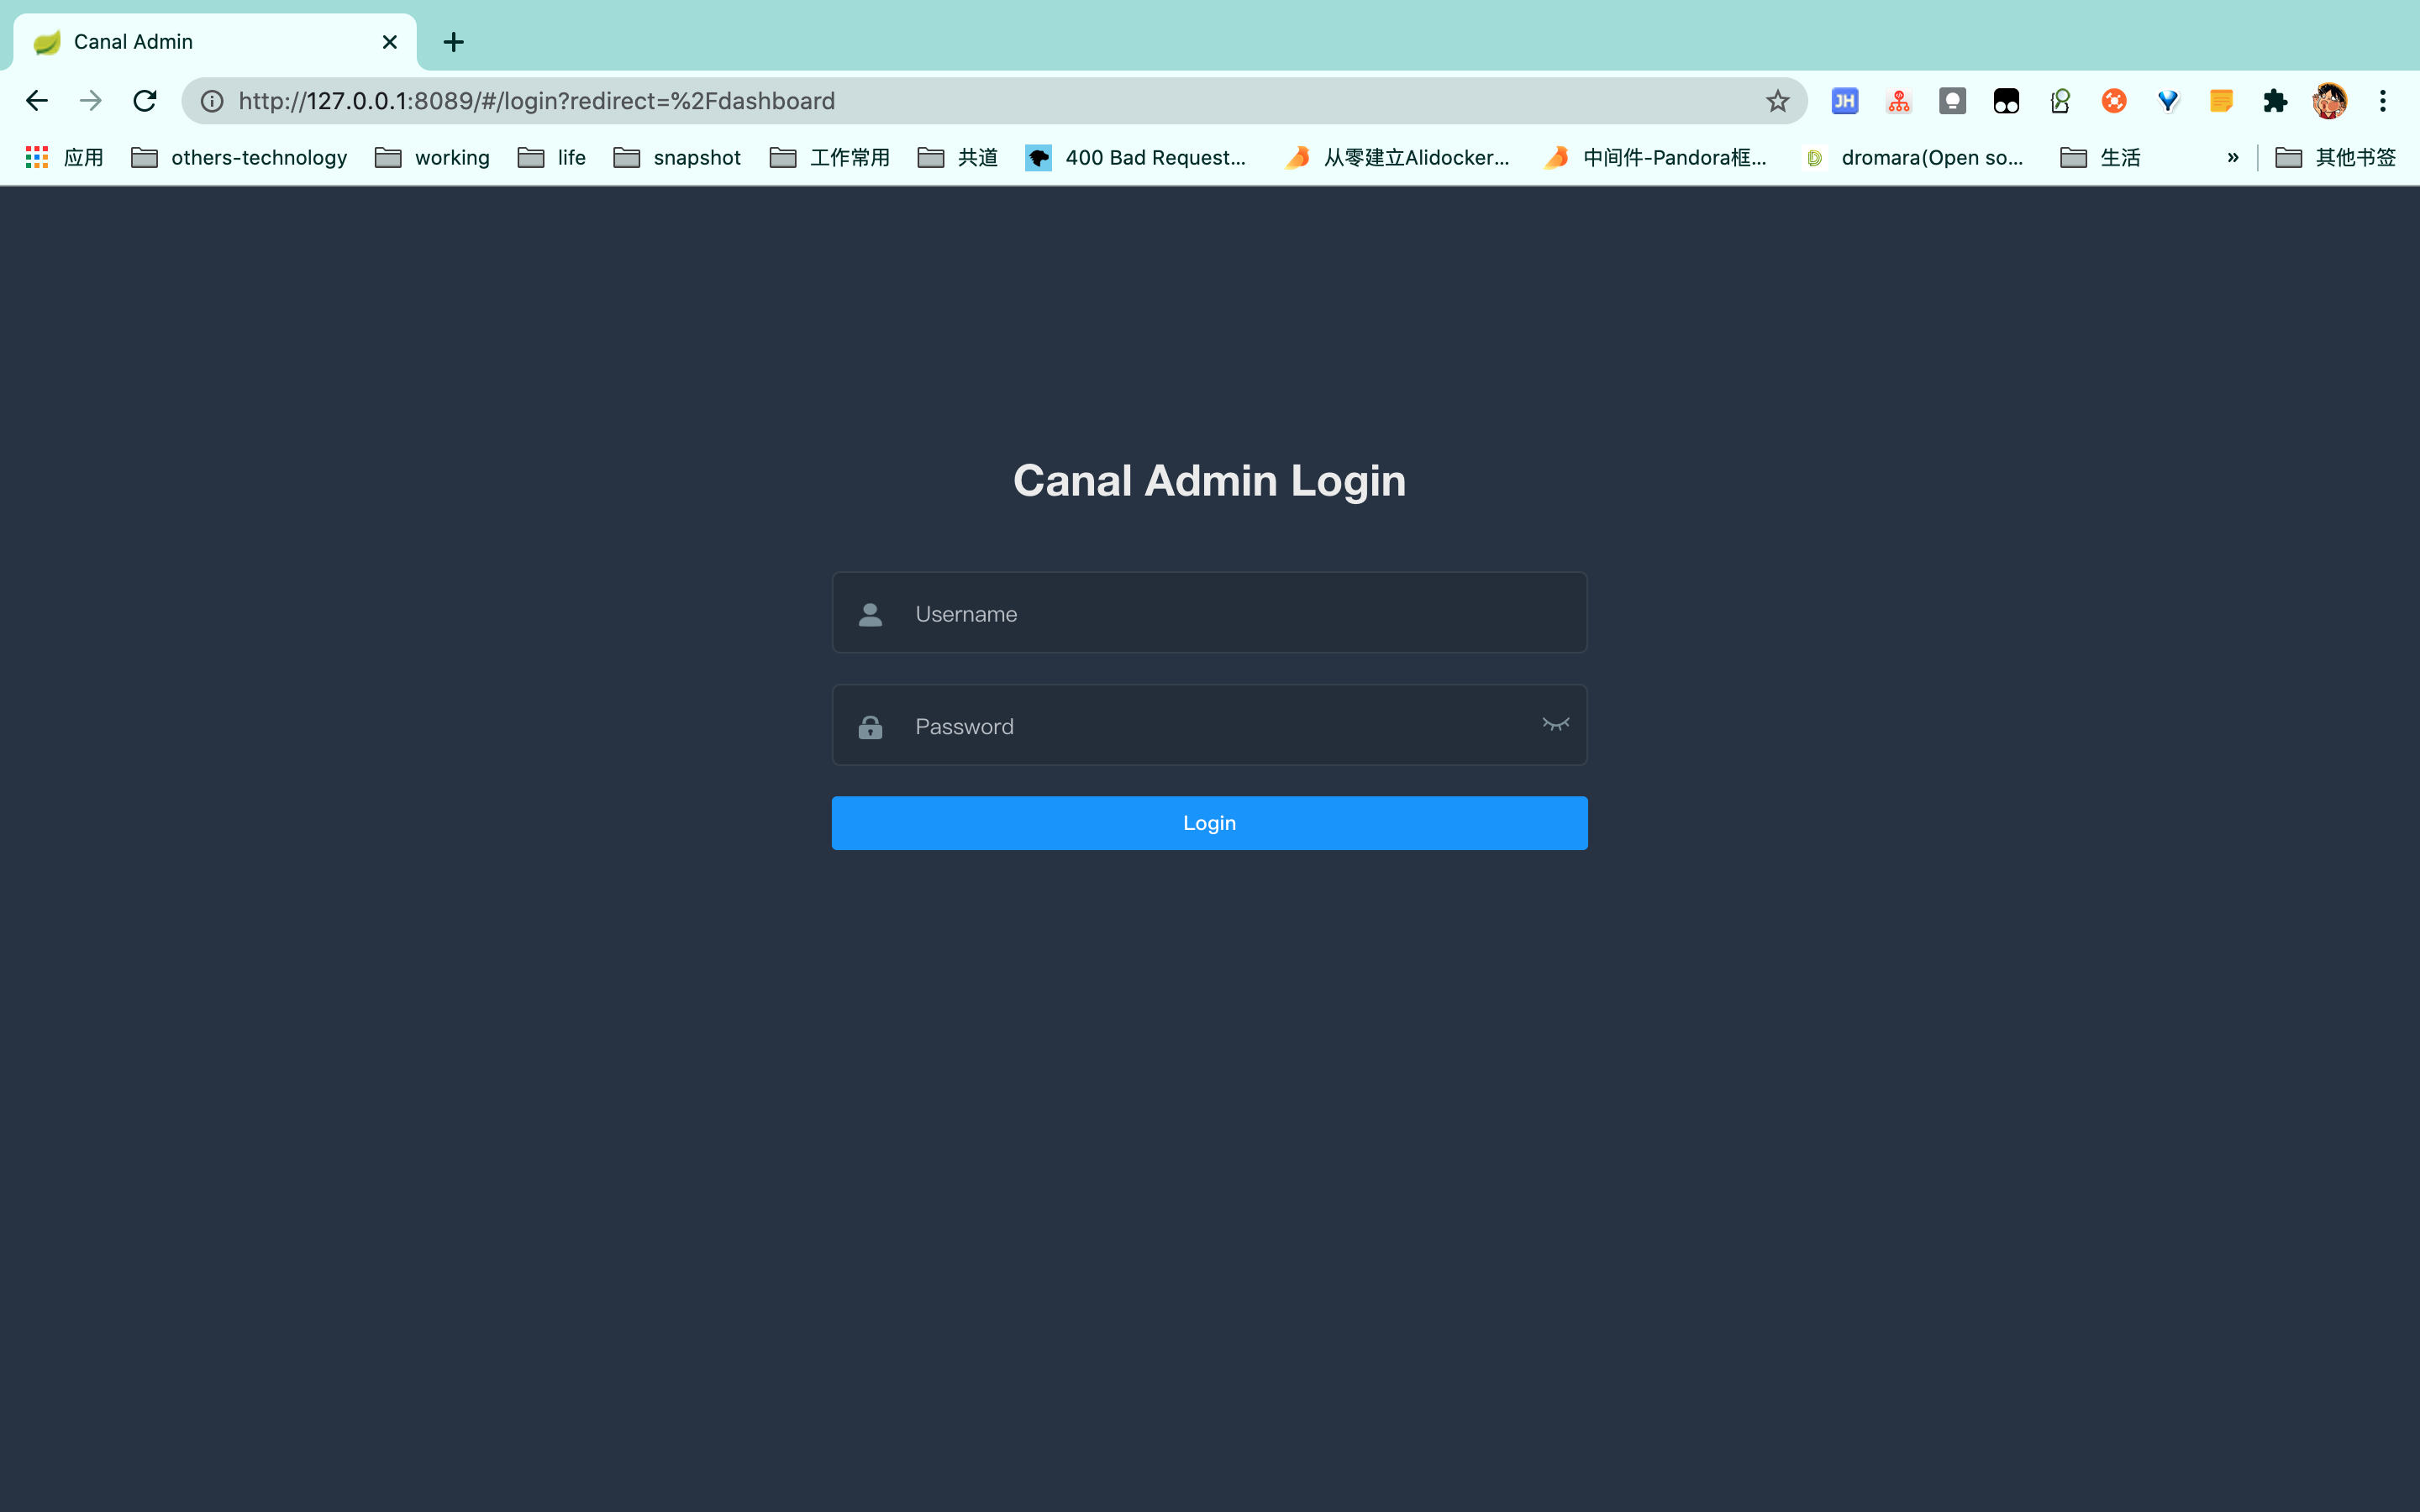Image resolution: width=2420 pixels, height=1512 pixels.
Task: Open the orange circular extension icon
Action: pyautogui.click(x=2114, y=101)
